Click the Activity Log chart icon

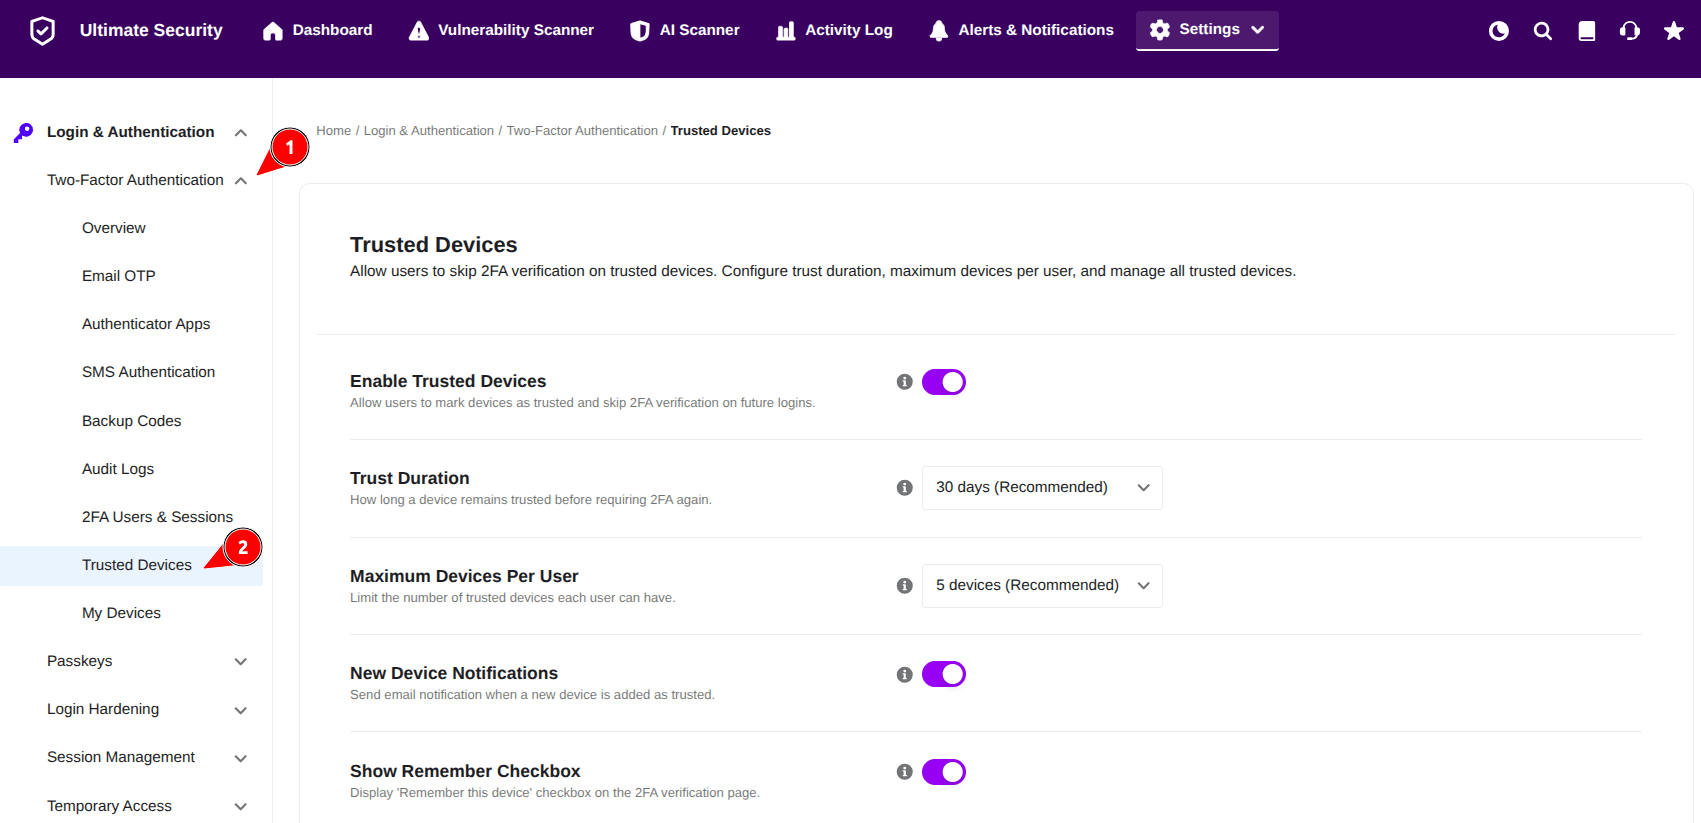click(786, 31)
